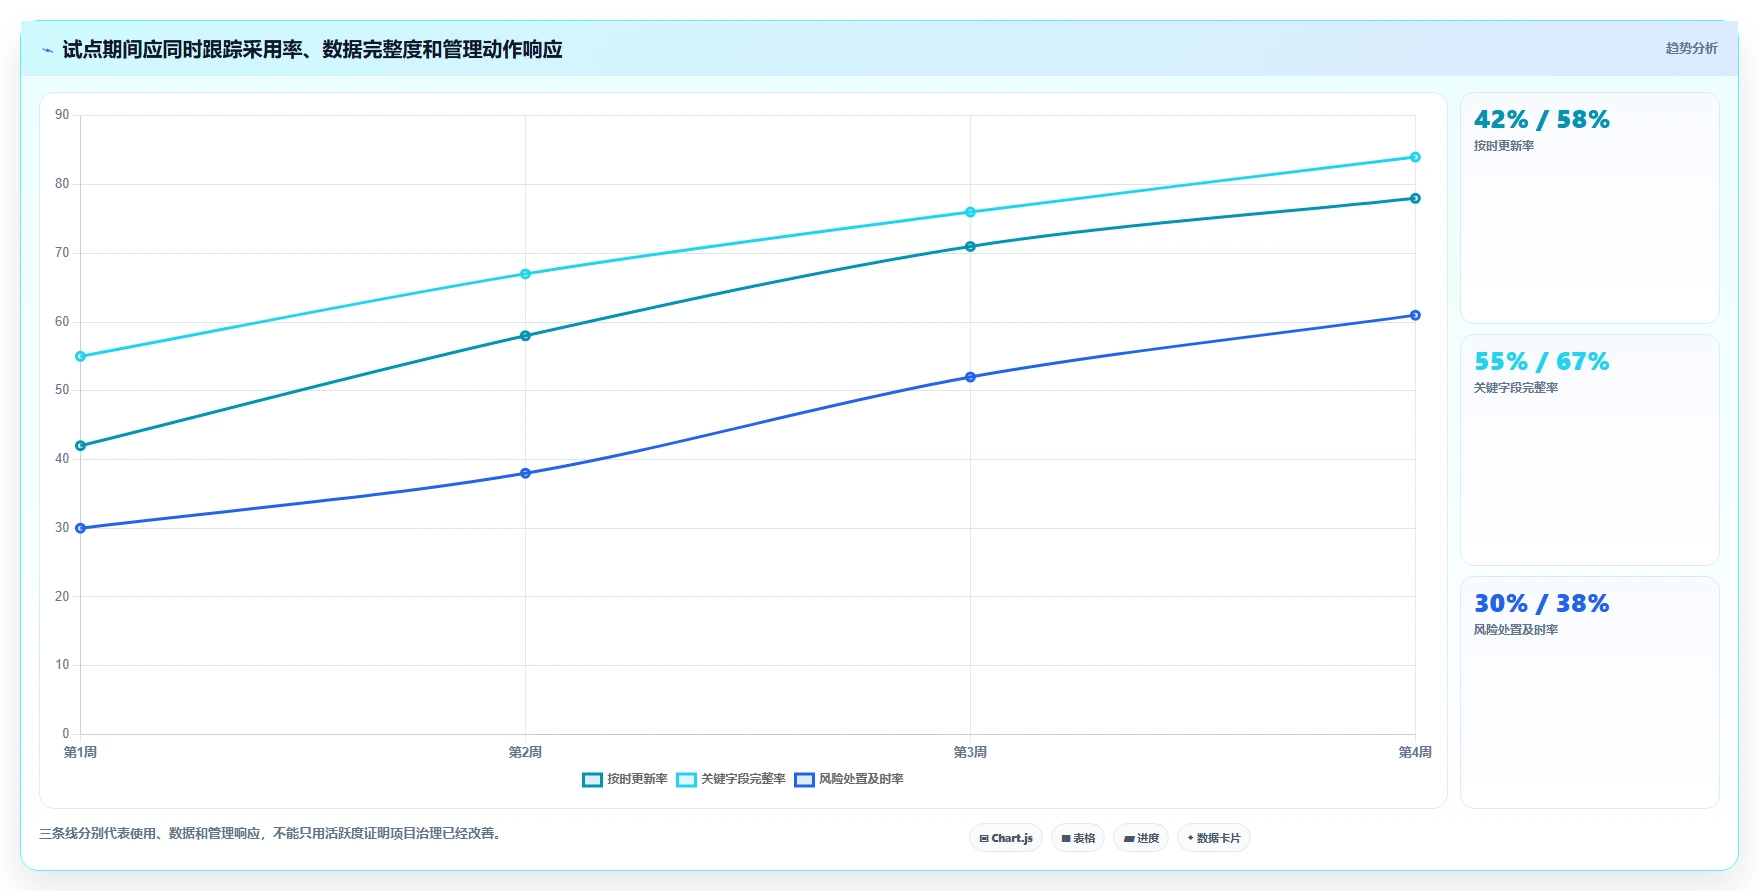Click the 按时更新率 point at 第3周

(970, 246)
